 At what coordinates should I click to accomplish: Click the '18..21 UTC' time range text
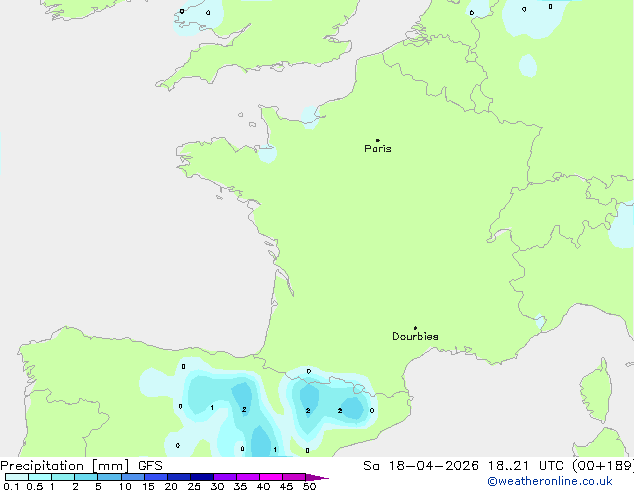(525, 466)
